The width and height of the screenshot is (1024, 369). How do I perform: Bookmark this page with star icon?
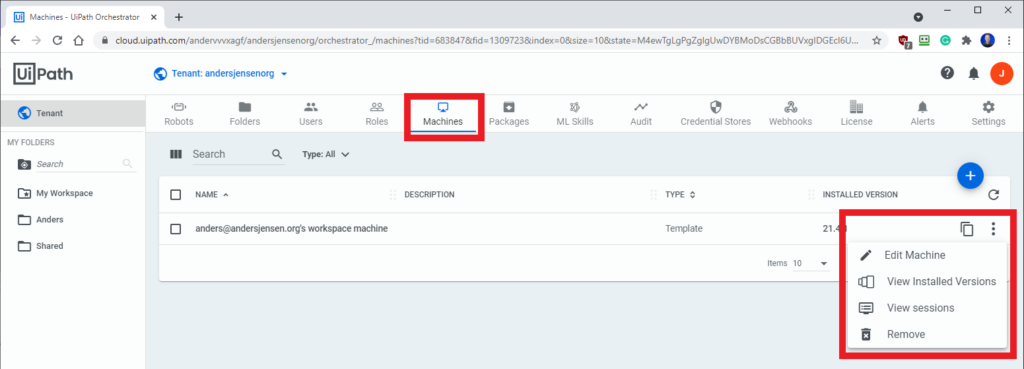click(876, 40)
